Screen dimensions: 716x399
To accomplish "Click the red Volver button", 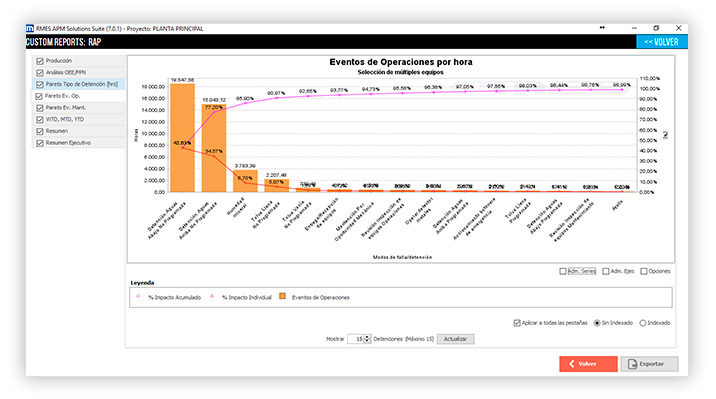I will pyautogui.click(x=588, y=364).
